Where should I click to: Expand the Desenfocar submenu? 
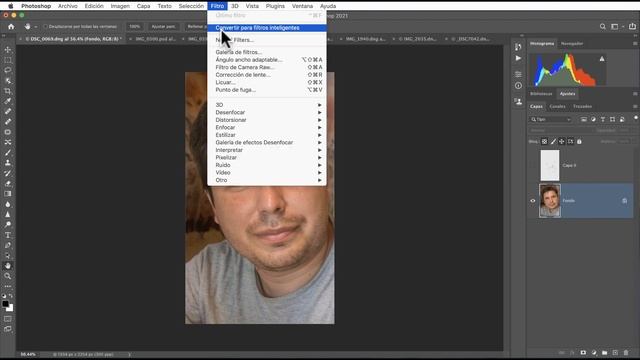pyautogui.click(x=267, y=112)
